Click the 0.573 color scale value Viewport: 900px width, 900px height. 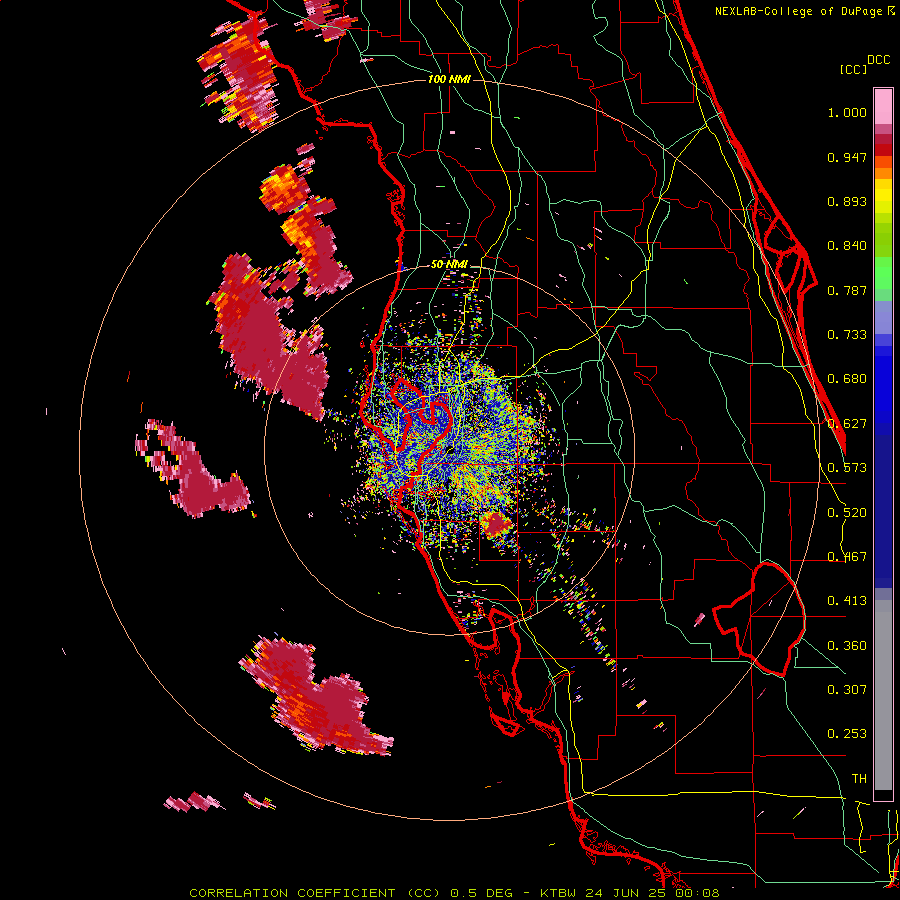click(x=847, y=468)
